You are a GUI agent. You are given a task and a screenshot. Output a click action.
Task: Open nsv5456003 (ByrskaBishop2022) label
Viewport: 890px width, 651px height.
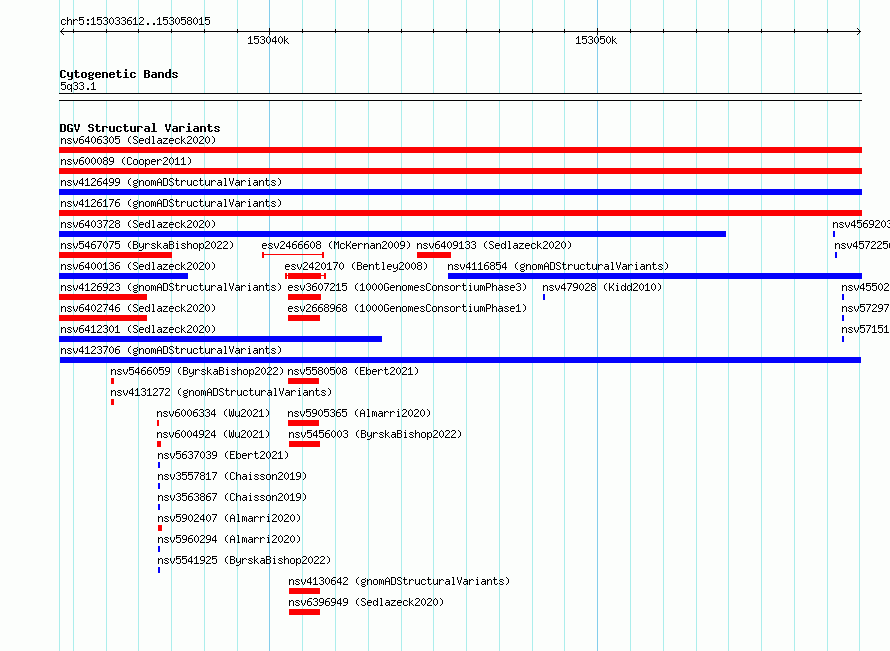tap(375, 434)
